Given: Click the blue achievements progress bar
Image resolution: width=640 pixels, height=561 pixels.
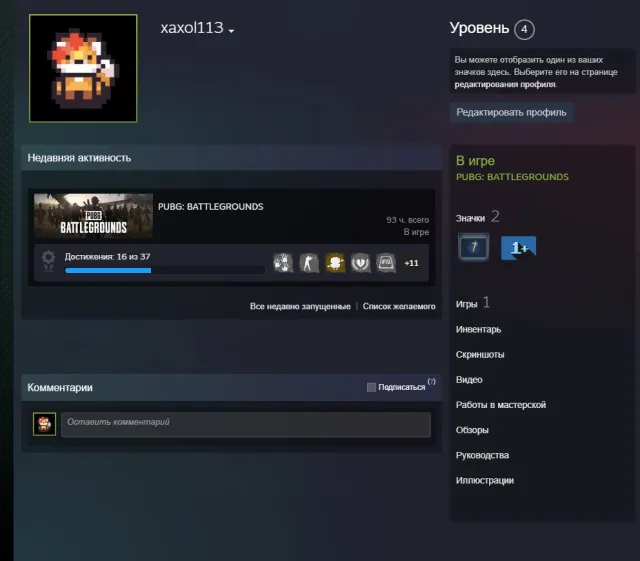Looking at the screenshot, I should point(165,270).
